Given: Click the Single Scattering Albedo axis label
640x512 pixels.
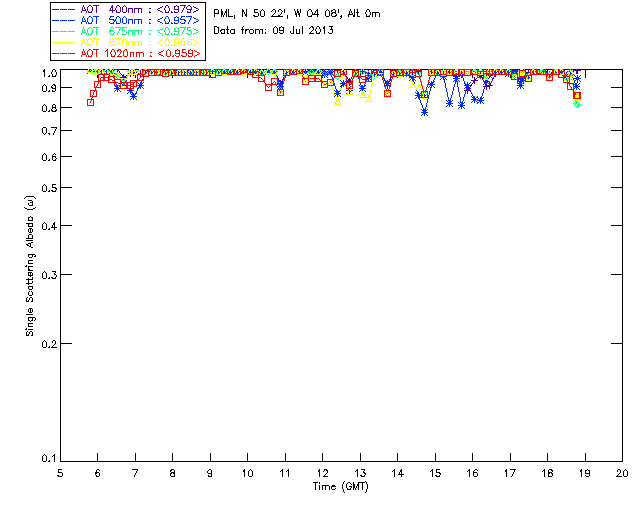Looking at the screenshot, I should 30,266.
